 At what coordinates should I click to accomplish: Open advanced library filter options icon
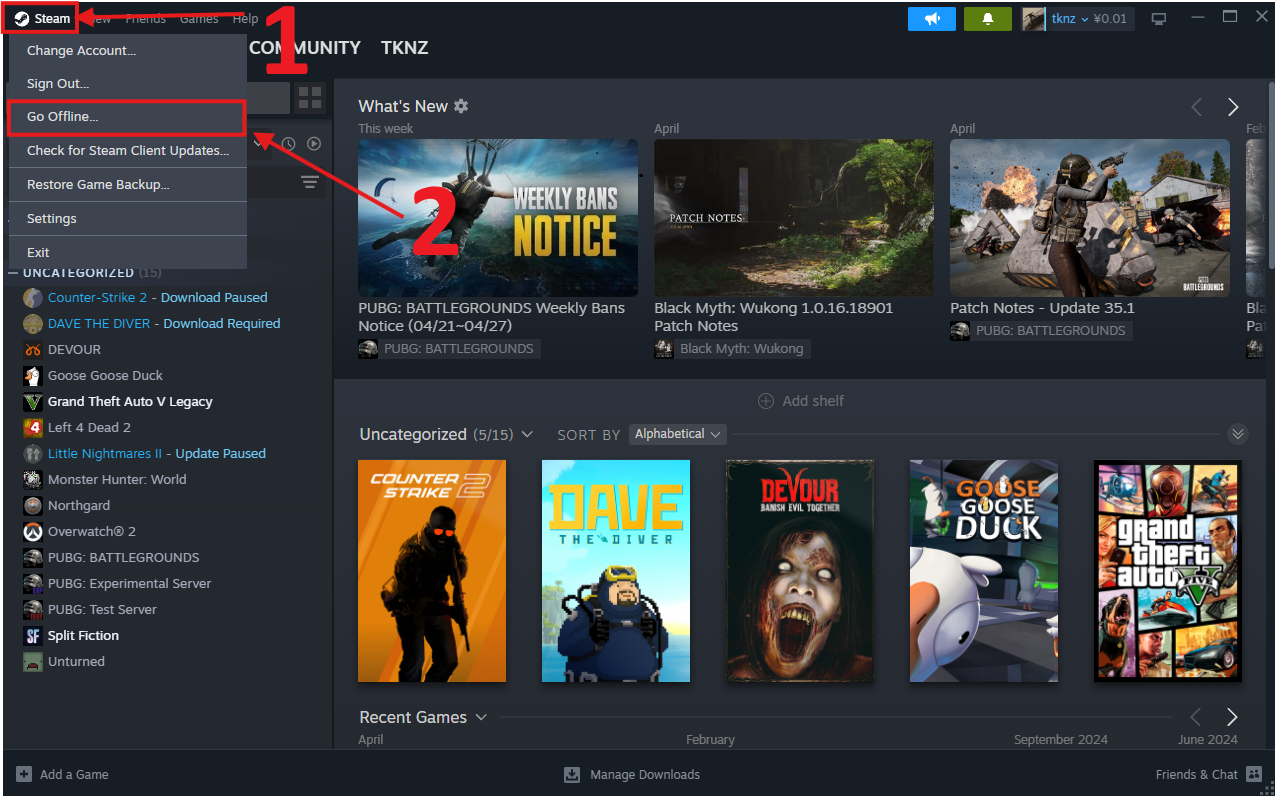(x=310, y=182)
